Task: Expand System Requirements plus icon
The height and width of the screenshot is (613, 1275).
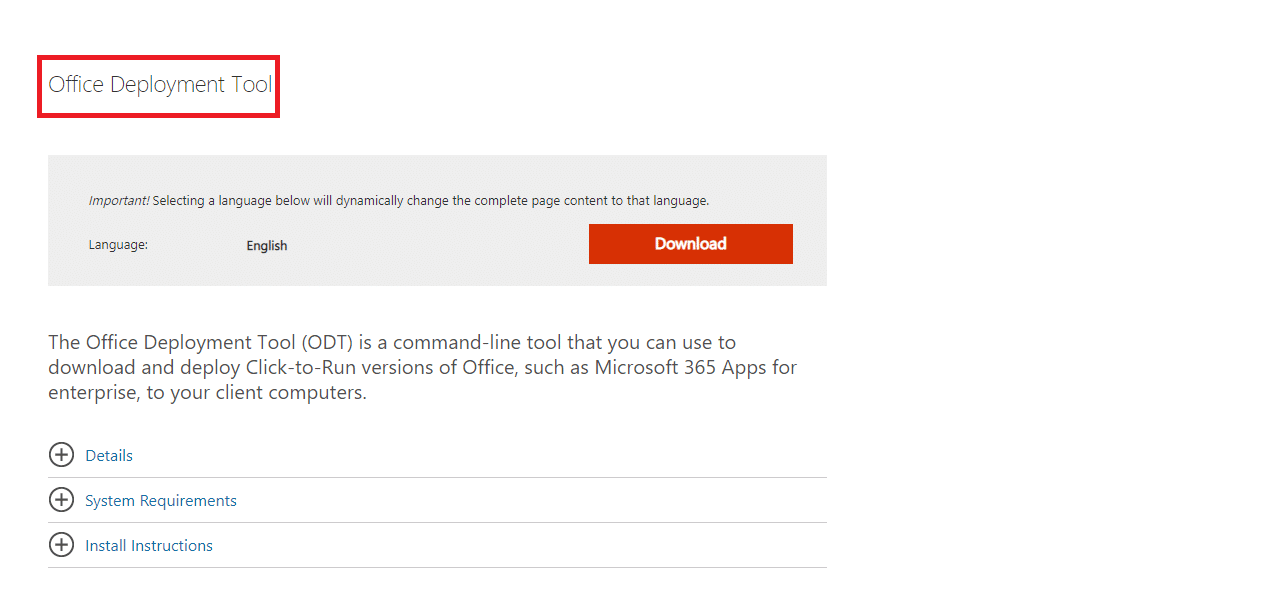Action: [62, 500]
